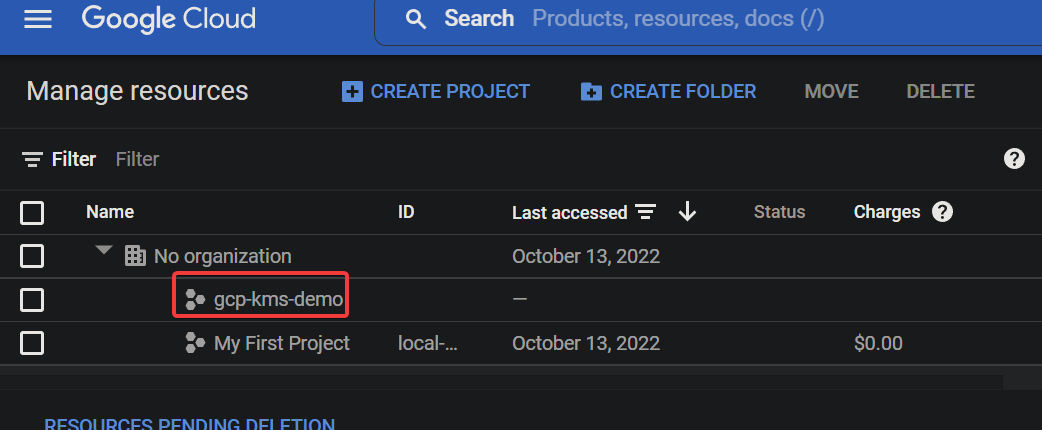Open My First Project
Viewport: 1042px width, 430px height.
click(282, 343)
